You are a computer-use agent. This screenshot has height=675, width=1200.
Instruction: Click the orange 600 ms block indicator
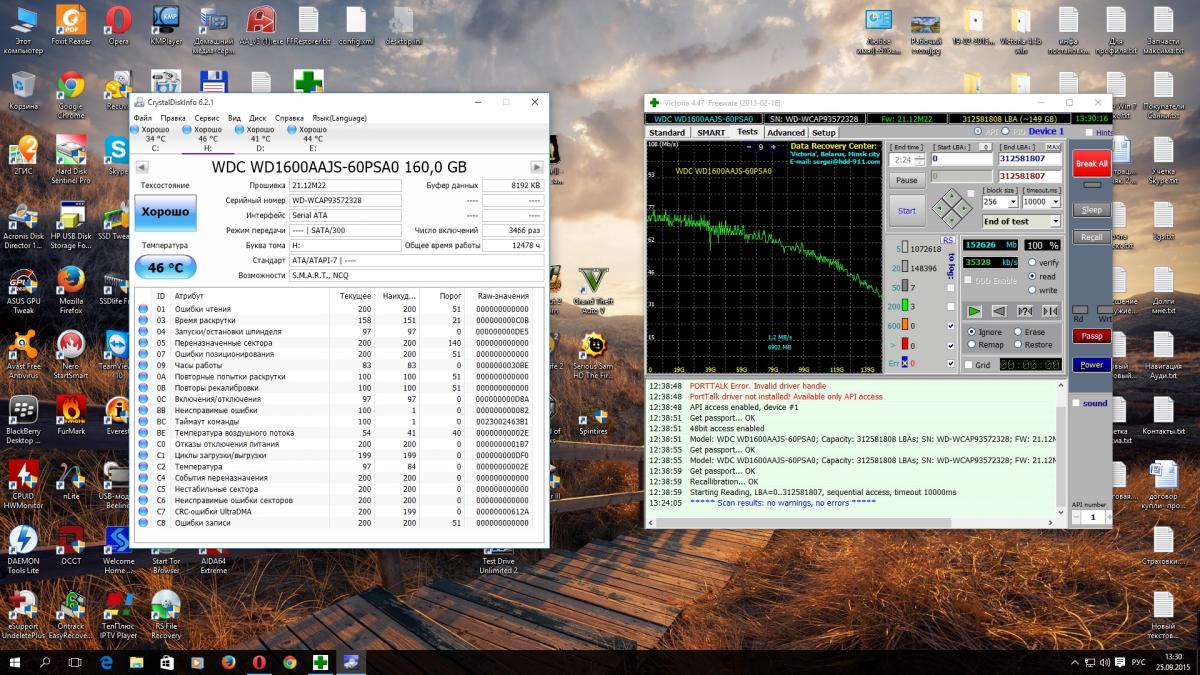(904, 325)
